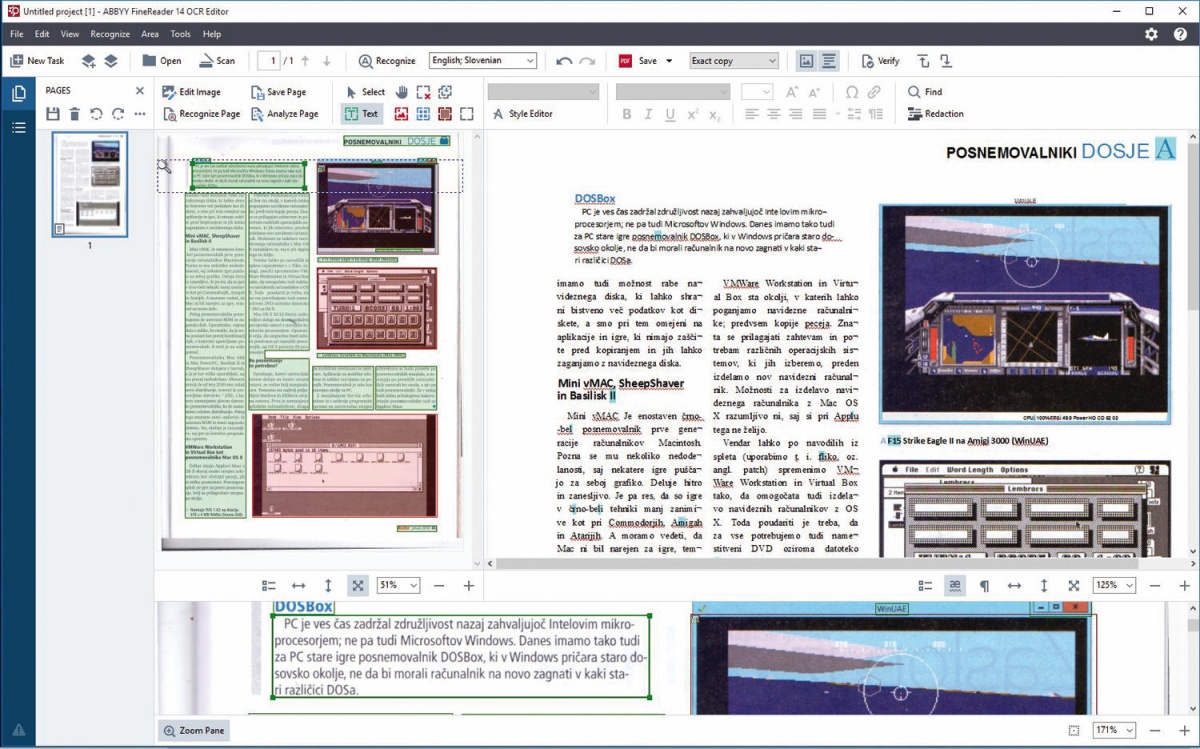Activate the Text area tool
The height and width of the screenshot is (749, 1200).
tap(361, 114)
